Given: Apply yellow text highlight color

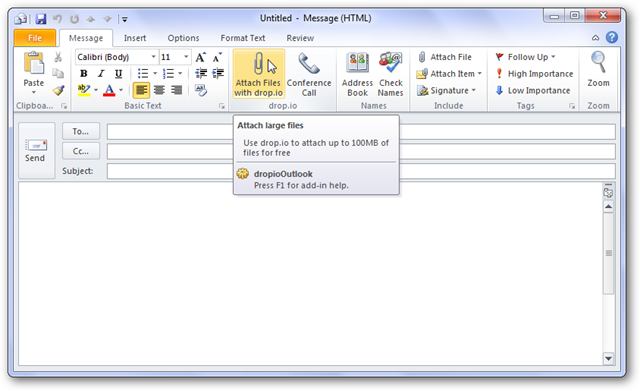Looking at the screenshot, I should [84, 90].
